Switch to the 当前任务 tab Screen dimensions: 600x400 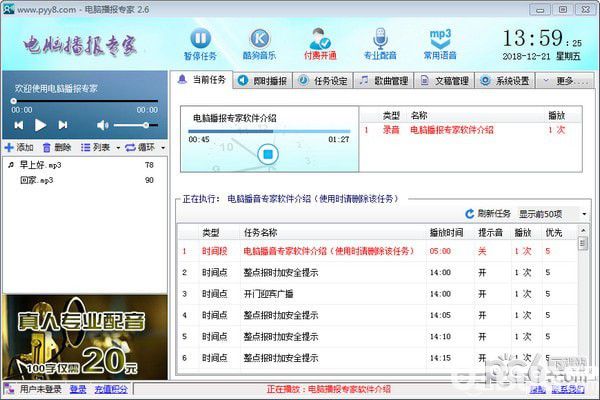pos(202,80)
